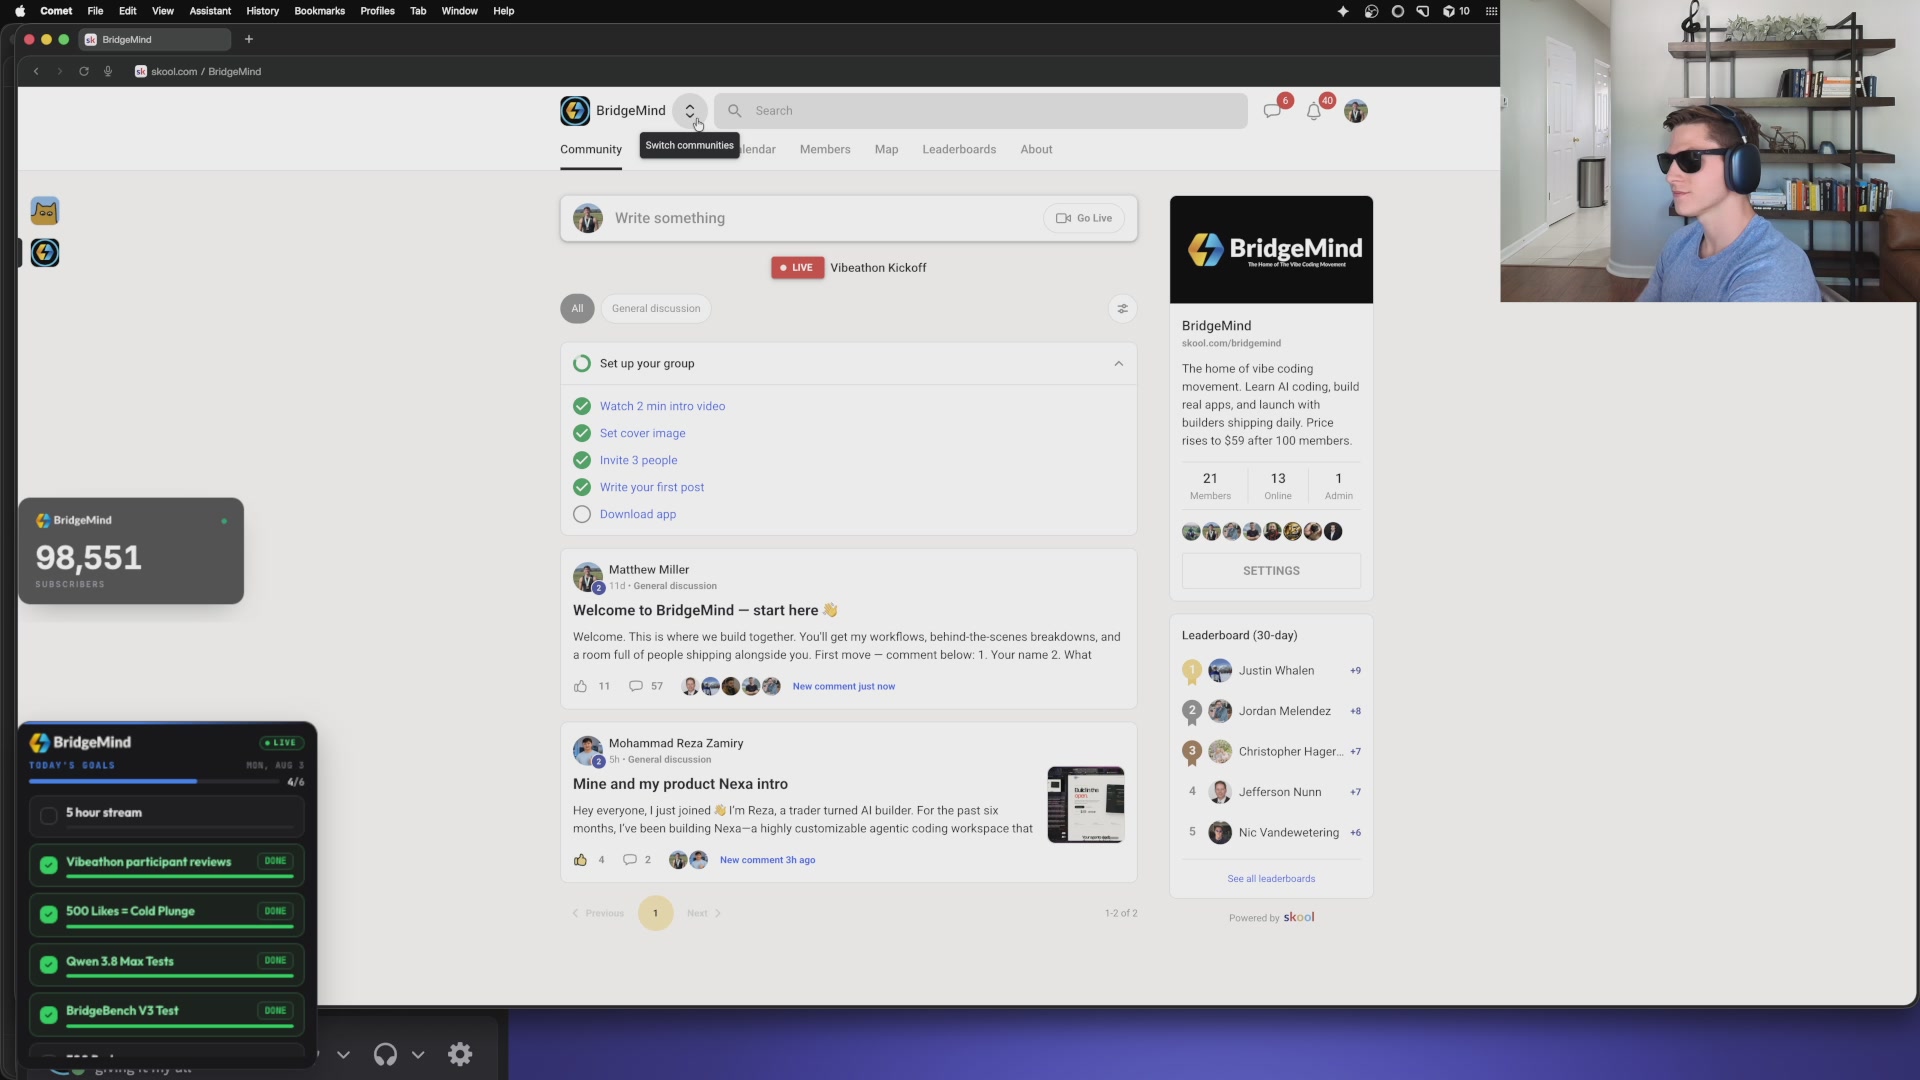Viewport: 1920px width, 1080px height.
Task: Click the settings gear at bottom bar
Action: [x=460, y=1054]
